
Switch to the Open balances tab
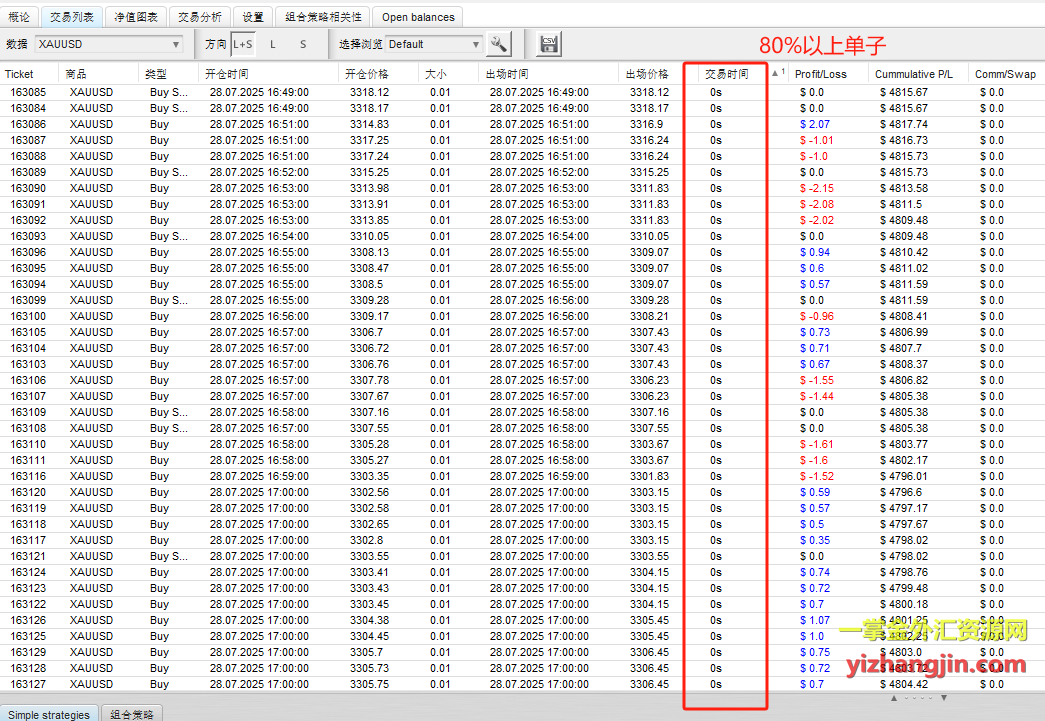pos(417,17)
